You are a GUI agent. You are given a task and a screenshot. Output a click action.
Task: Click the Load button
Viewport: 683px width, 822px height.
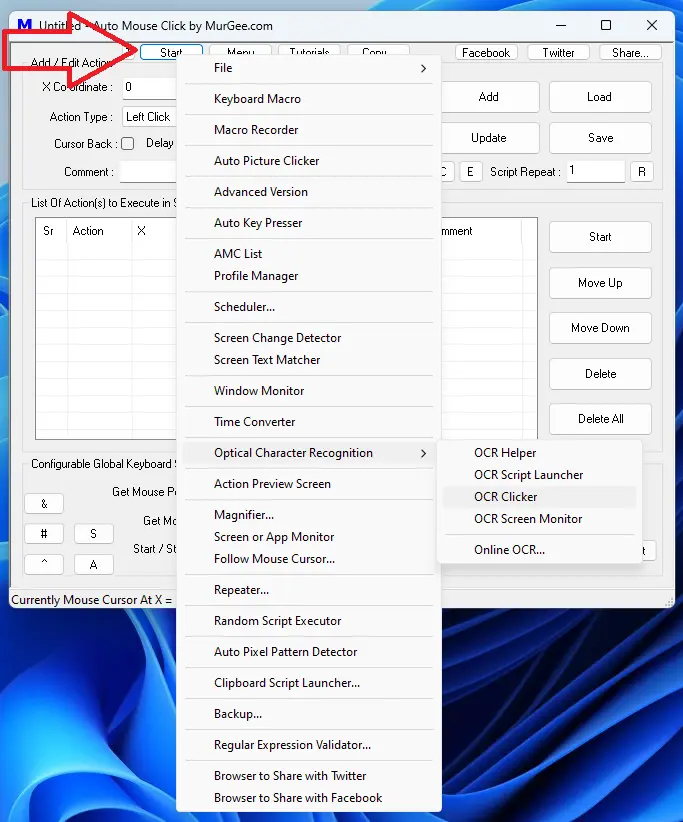(600, 97)
